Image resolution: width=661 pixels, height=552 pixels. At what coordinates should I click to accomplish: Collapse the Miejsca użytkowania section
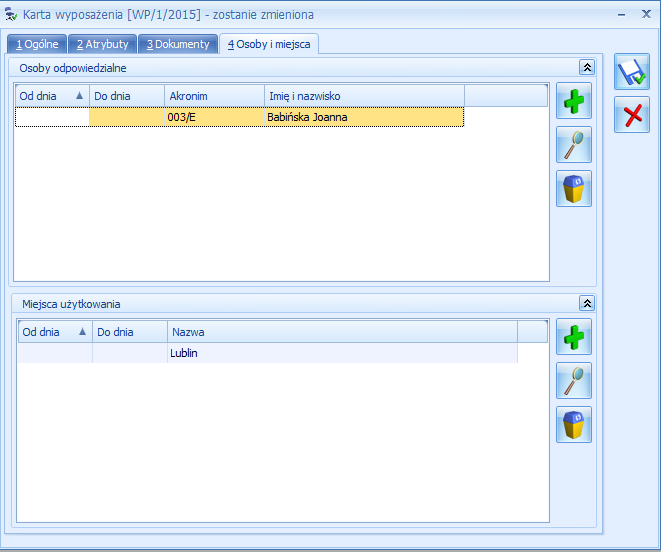point(587,304)
